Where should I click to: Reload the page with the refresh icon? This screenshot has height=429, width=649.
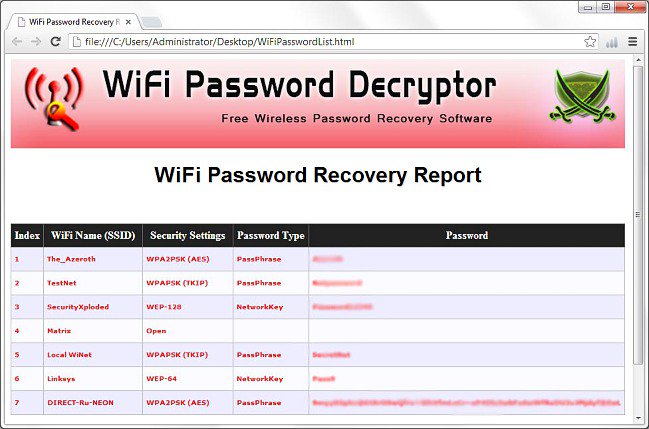pyautogui.click(x=56, y=42)
